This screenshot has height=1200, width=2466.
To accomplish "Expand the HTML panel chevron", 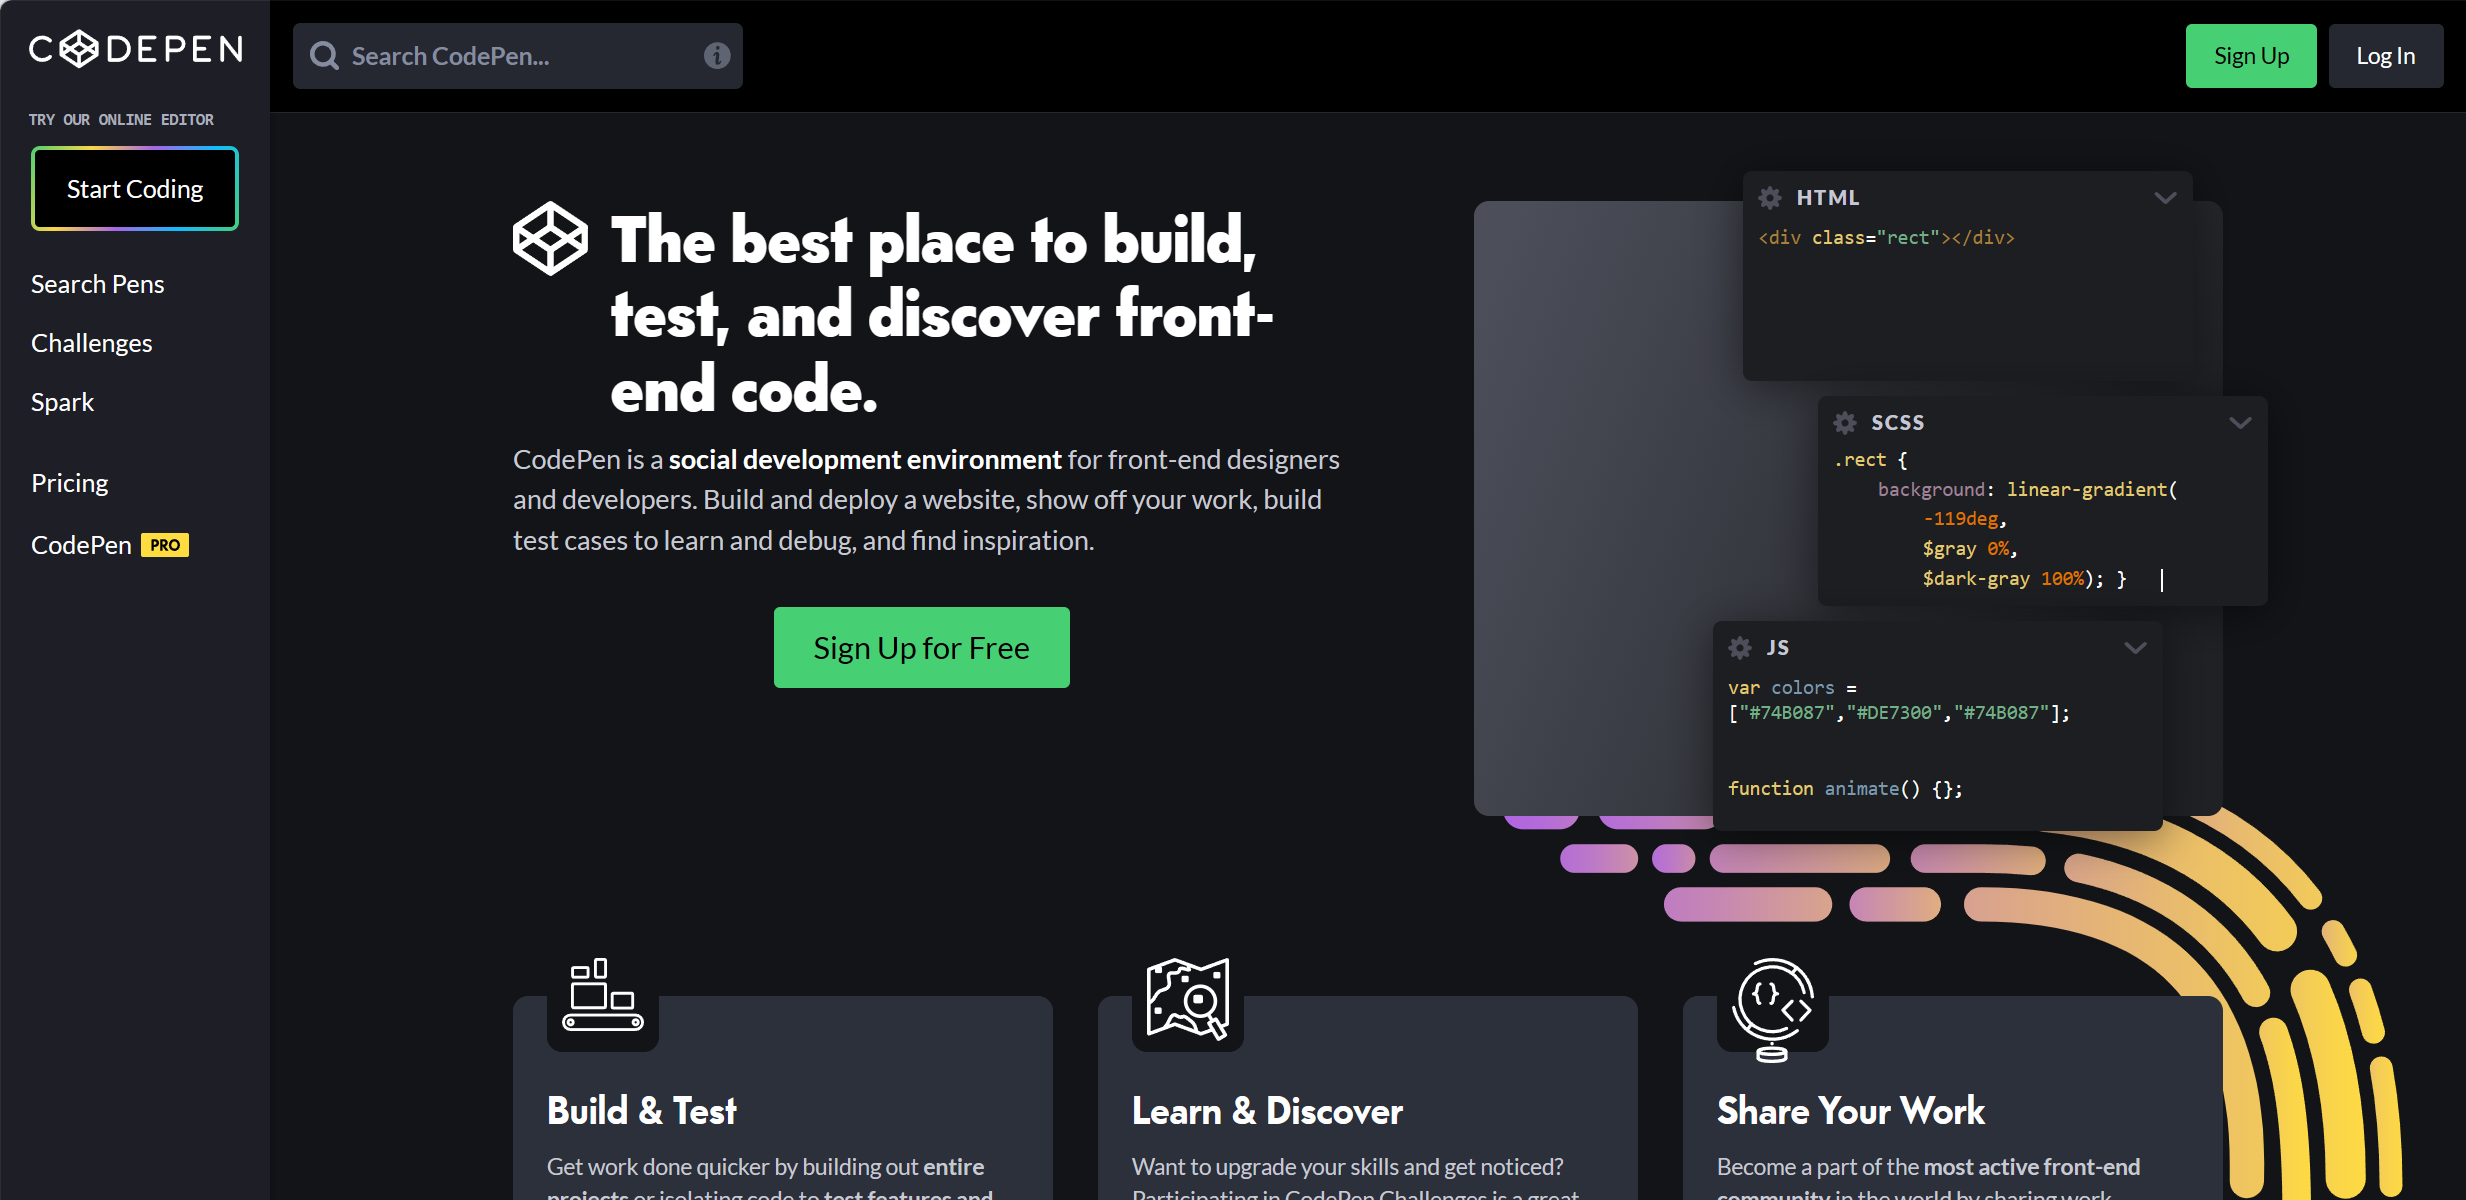I will pos(2165,198).
